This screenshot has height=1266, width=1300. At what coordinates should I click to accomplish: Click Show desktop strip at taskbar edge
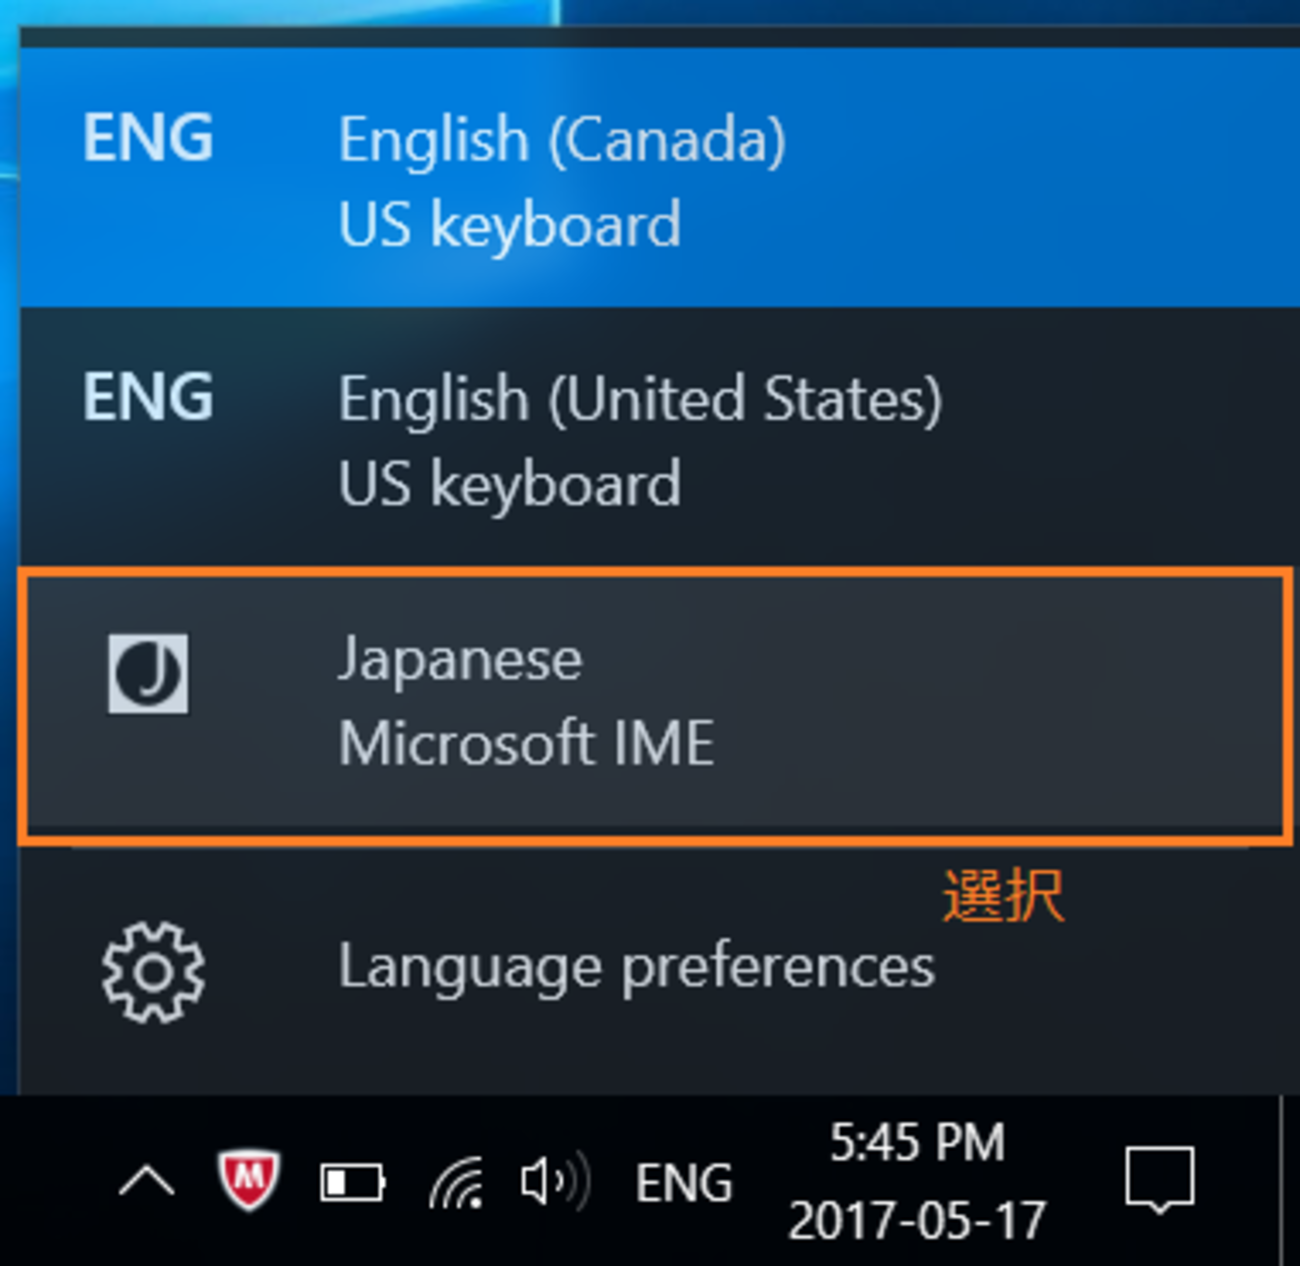pos(1290,1181)
